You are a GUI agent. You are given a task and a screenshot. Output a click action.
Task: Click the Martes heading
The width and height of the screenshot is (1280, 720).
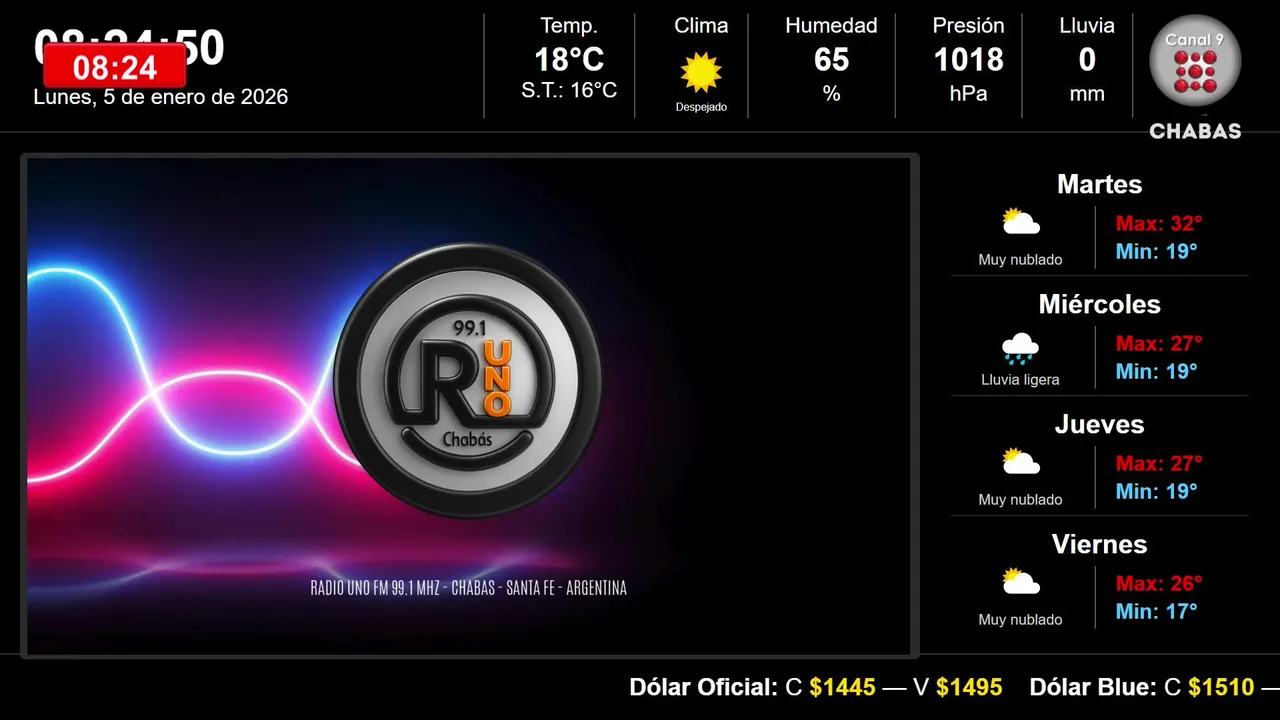(x=1099, y=184)
